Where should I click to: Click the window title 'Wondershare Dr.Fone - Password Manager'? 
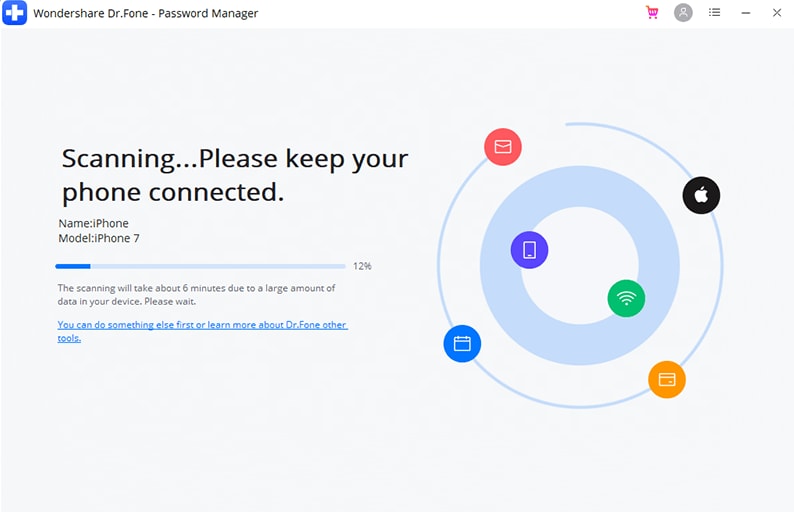(x=146, y=13)
